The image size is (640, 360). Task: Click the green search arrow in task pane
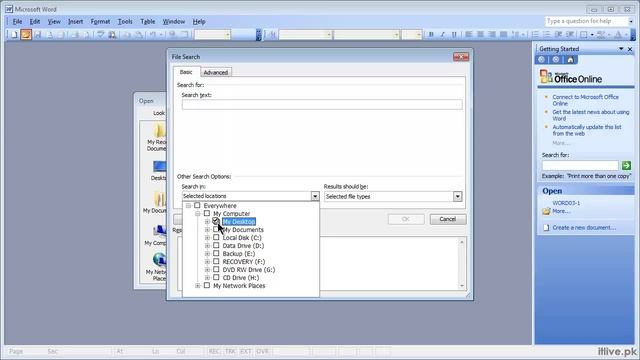(x=626, y=165)
